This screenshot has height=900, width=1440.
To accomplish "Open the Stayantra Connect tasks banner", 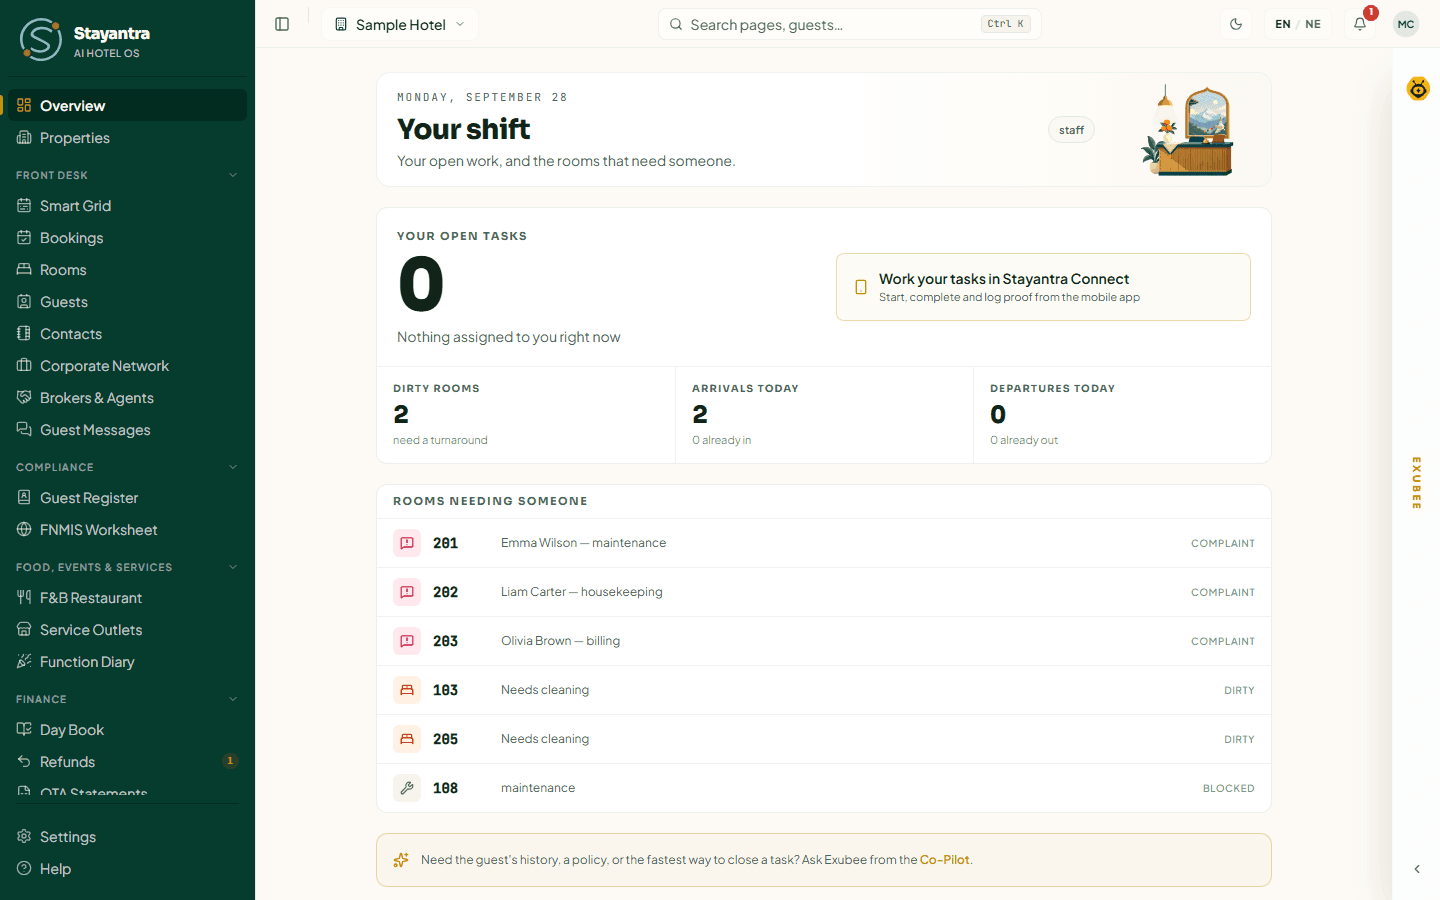I will pyautogui.click(x=1043, y=287).
